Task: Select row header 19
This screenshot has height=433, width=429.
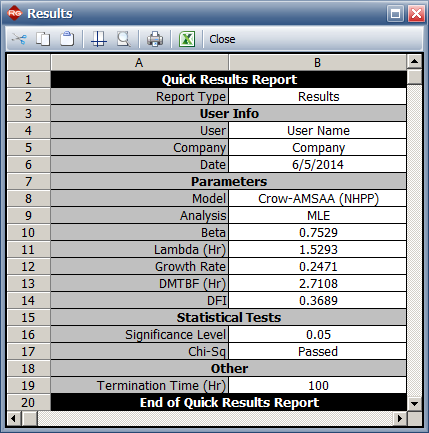Action: click(29, 385)
